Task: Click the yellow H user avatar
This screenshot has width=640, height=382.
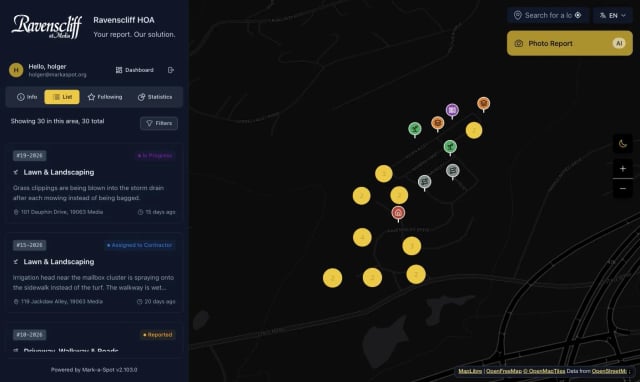Action: 16,70
